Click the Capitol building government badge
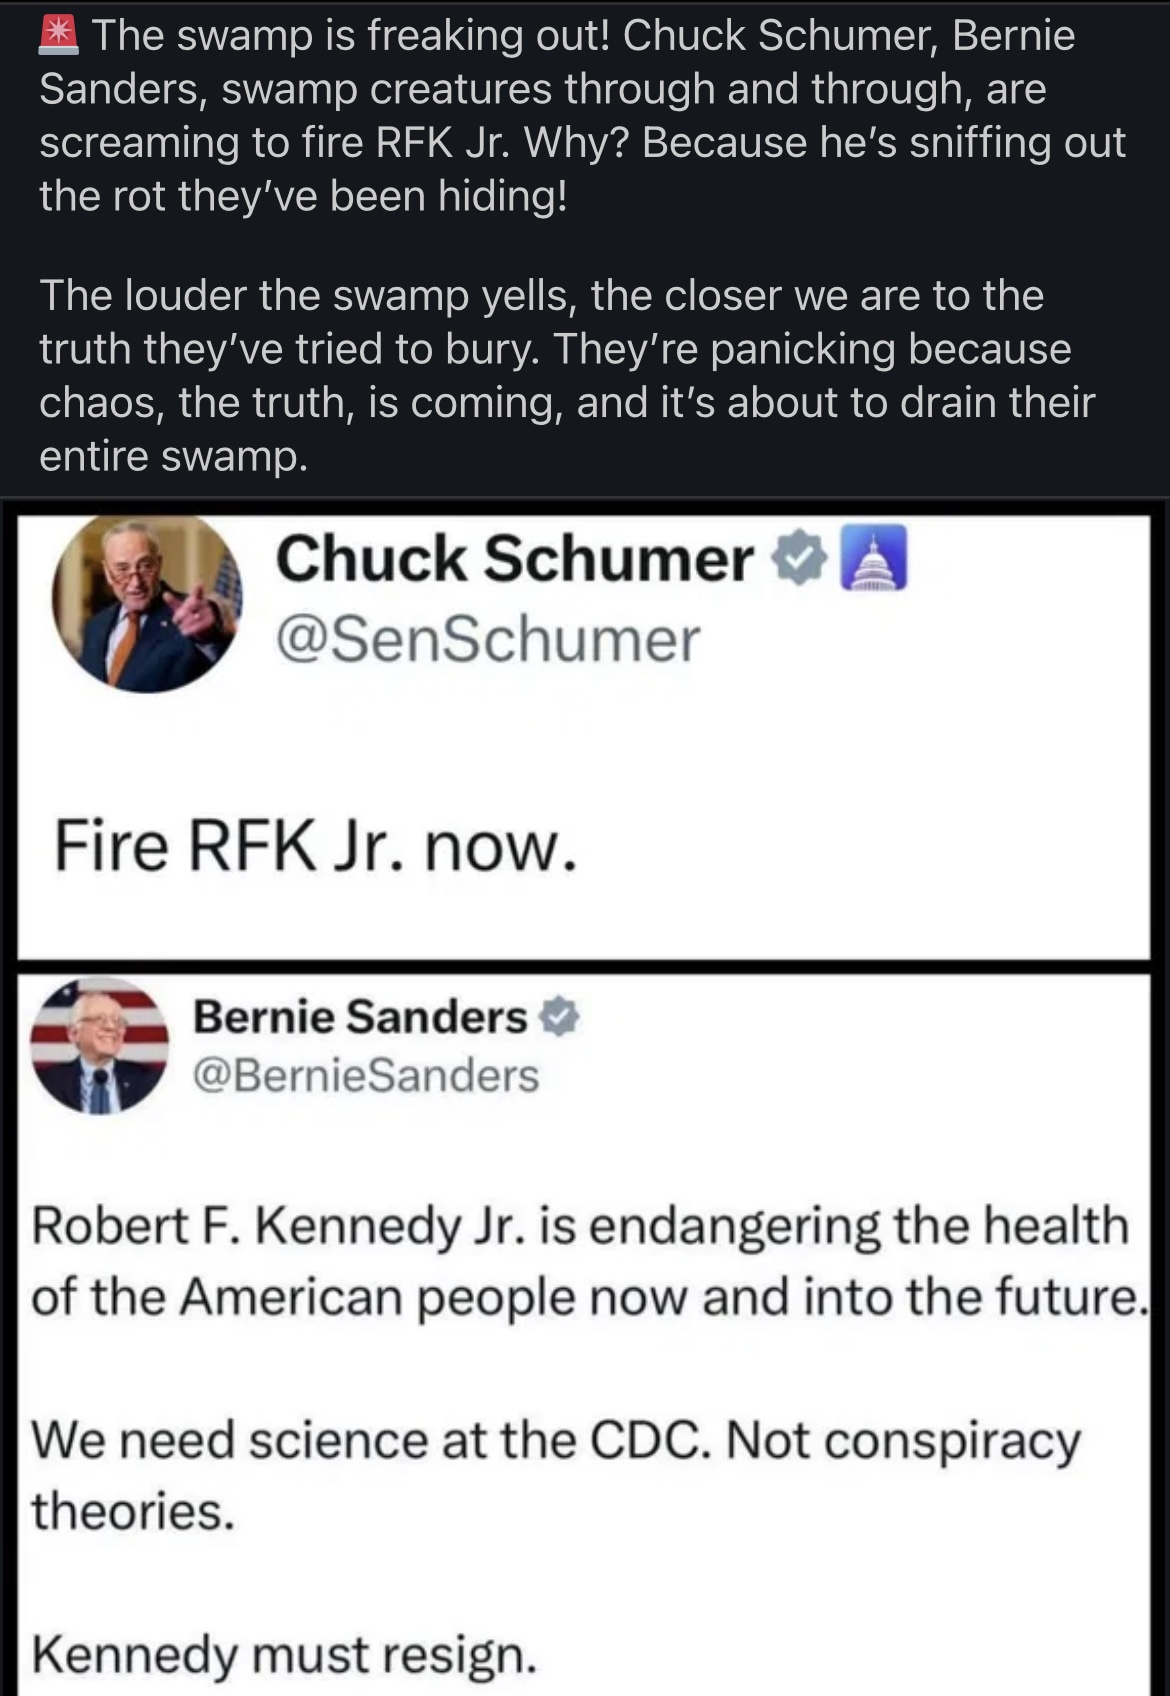Screen dimensions: 1170x1696 point(875,558)
